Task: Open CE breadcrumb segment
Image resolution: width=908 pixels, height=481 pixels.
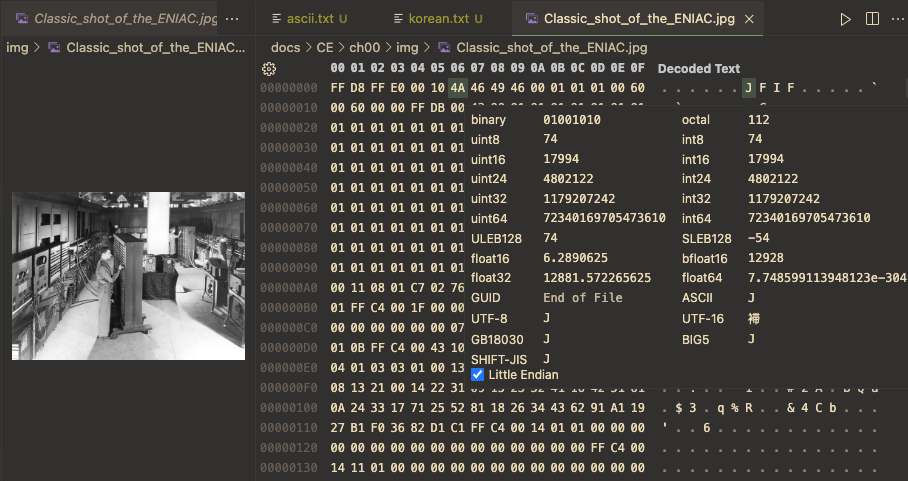Action: [324, 47]
